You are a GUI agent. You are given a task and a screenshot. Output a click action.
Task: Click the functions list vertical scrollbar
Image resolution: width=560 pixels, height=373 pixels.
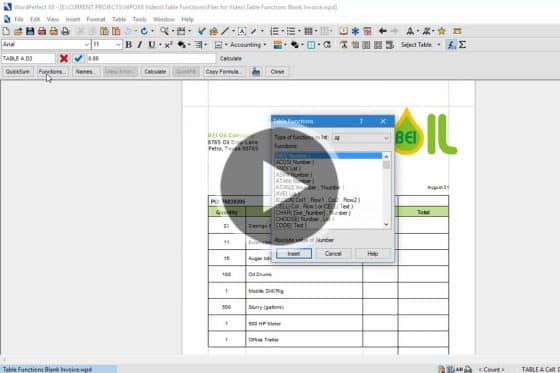386,191
